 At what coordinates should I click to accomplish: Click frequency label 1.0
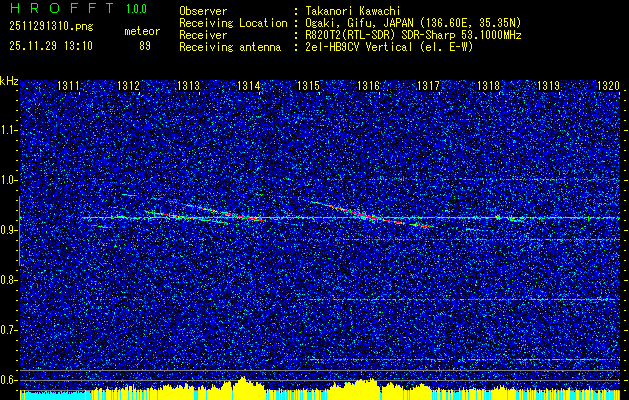8,180
